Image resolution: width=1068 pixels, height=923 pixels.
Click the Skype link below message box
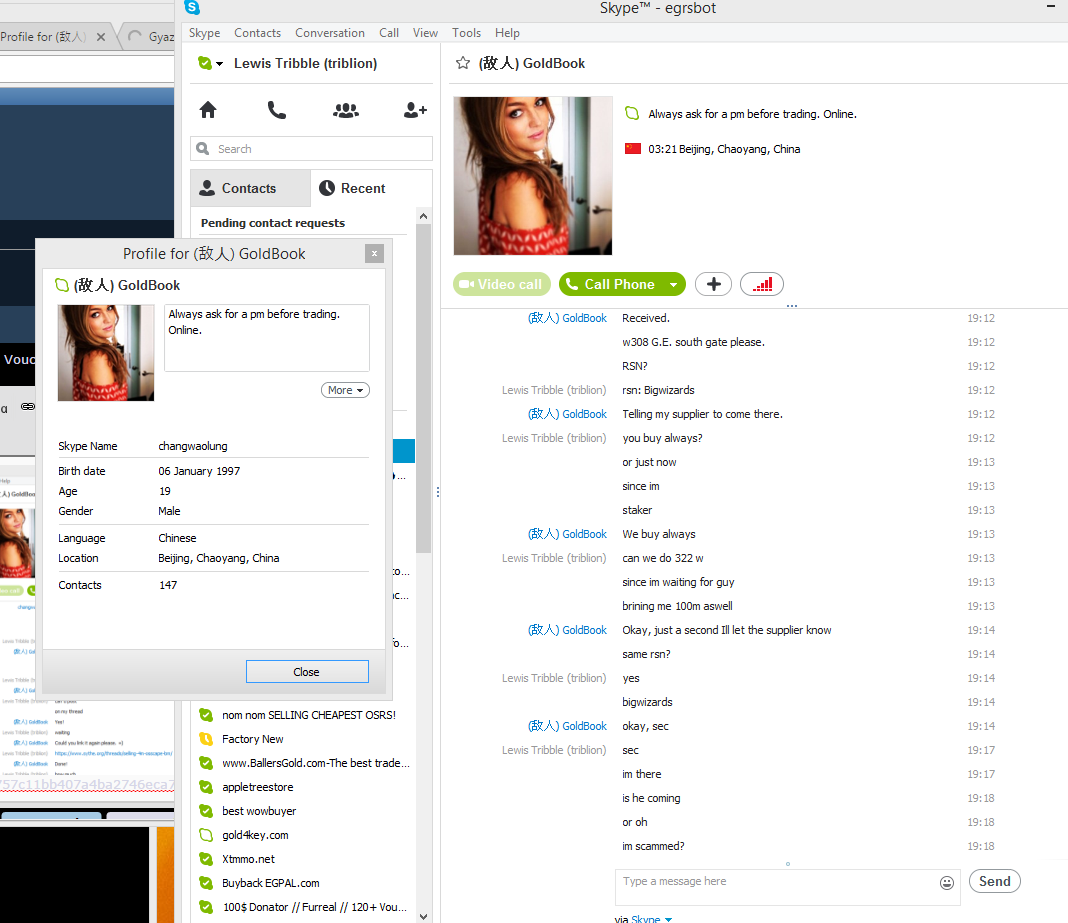pos(645,919)
